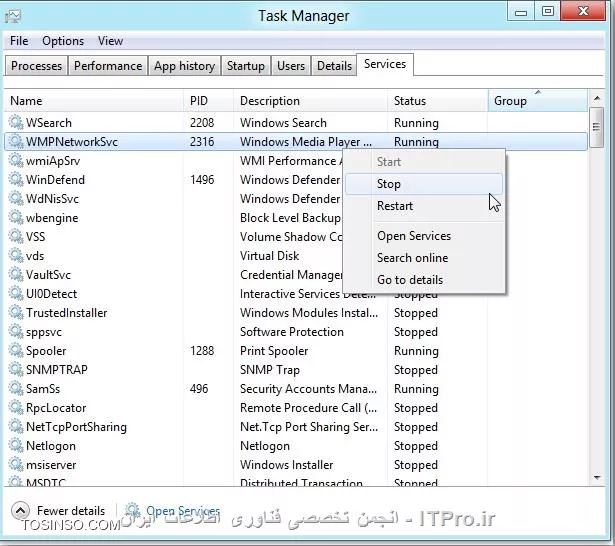Click the gear icon beside WinDefend
Viewport: 615px width, 546px height.
[x=16, y=179]
